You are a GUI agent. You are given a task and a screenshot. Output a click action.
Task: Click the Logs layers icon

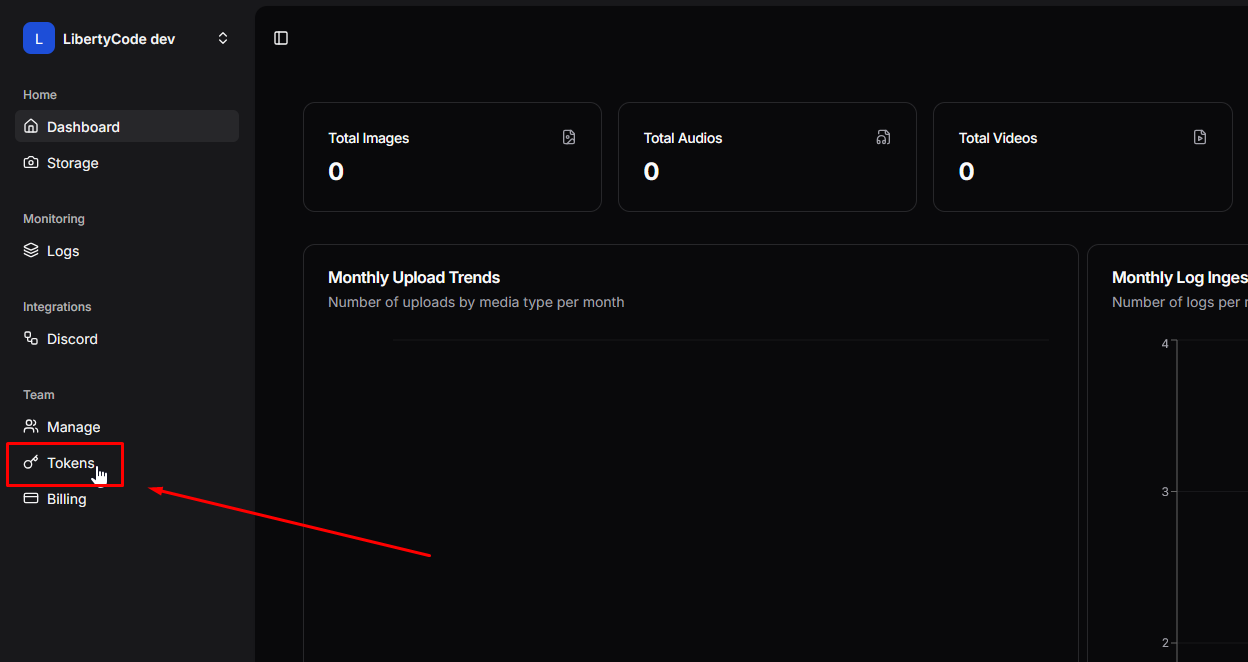pos(31,251)
